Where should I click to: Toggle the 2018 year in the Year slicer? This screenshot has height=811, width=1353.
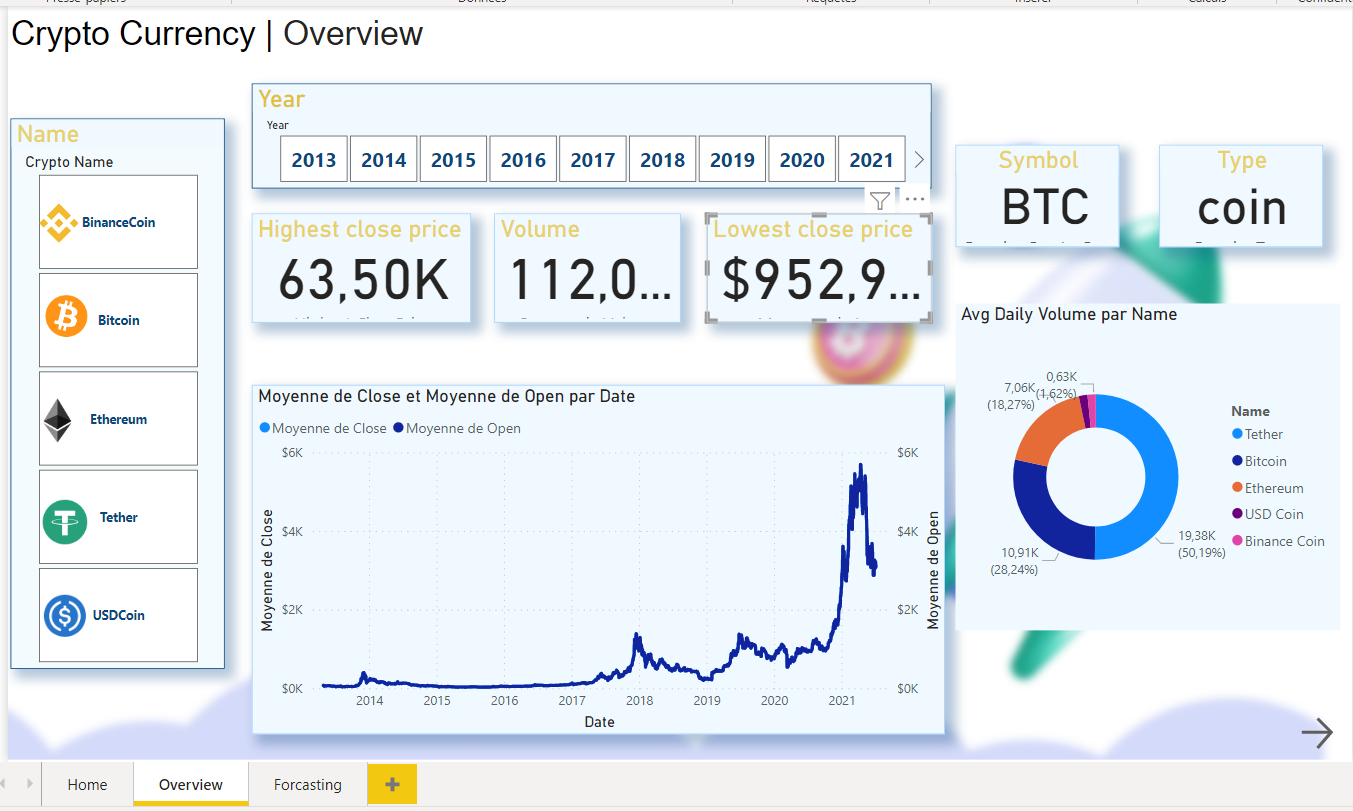662,158
